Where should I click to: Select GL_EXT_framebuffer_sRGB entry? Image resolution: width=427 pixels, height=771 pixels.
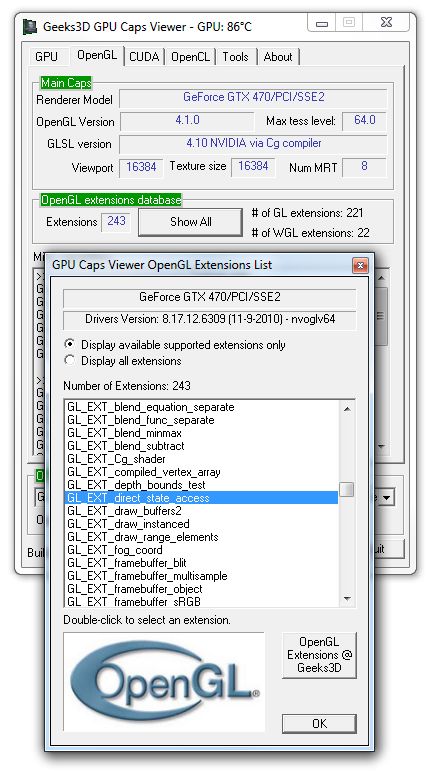point(202,601)
